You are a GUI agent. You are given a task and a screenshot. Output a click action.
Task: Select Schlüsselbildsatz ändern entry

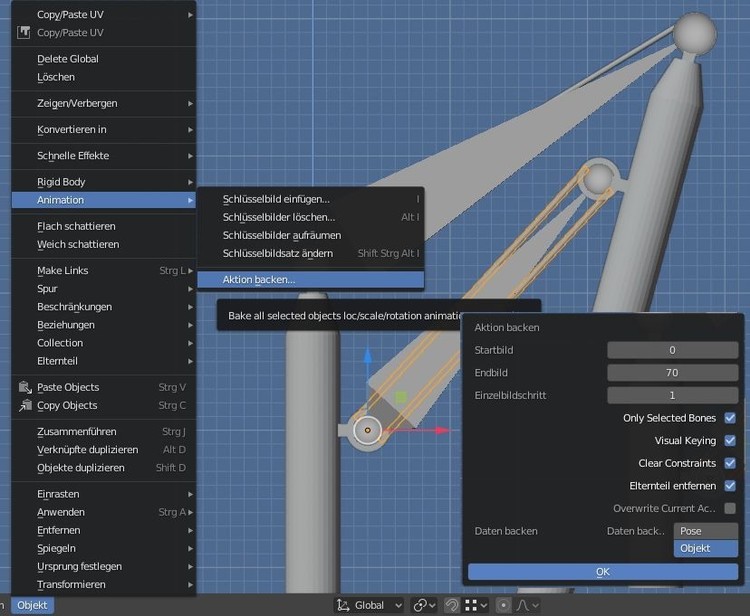(310, 253)
